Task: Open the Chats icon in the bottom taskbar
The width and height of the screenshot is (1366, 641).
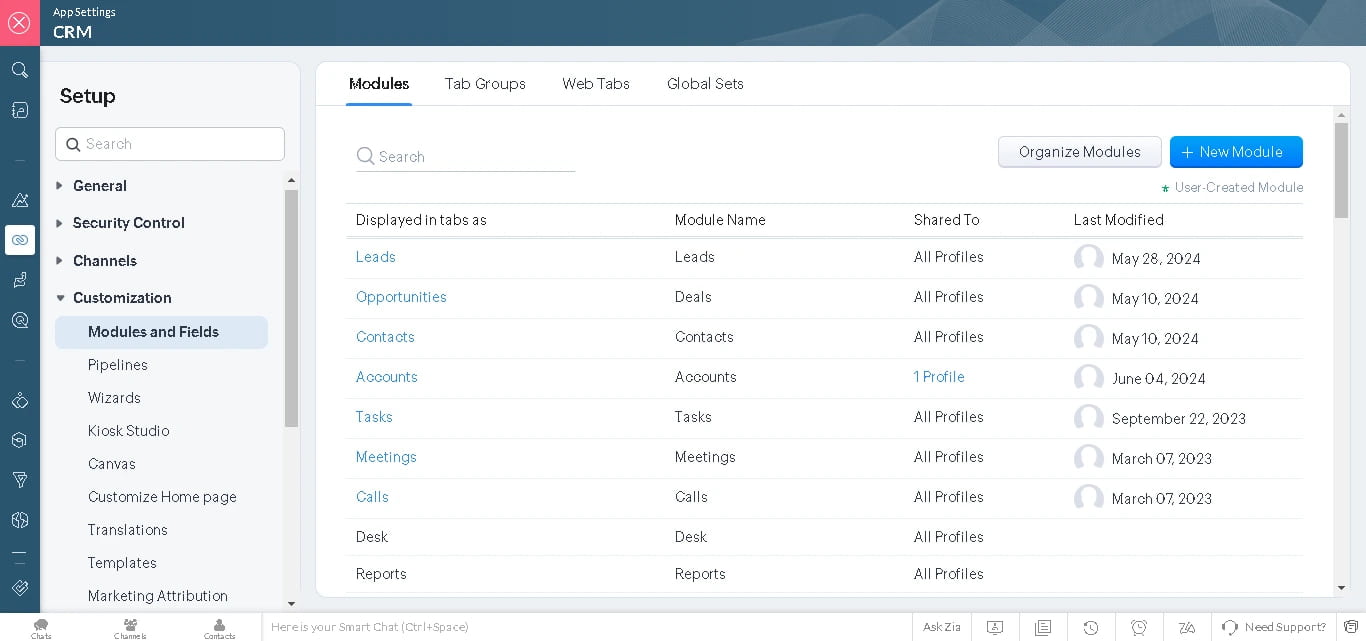Action: coord(40,627)
